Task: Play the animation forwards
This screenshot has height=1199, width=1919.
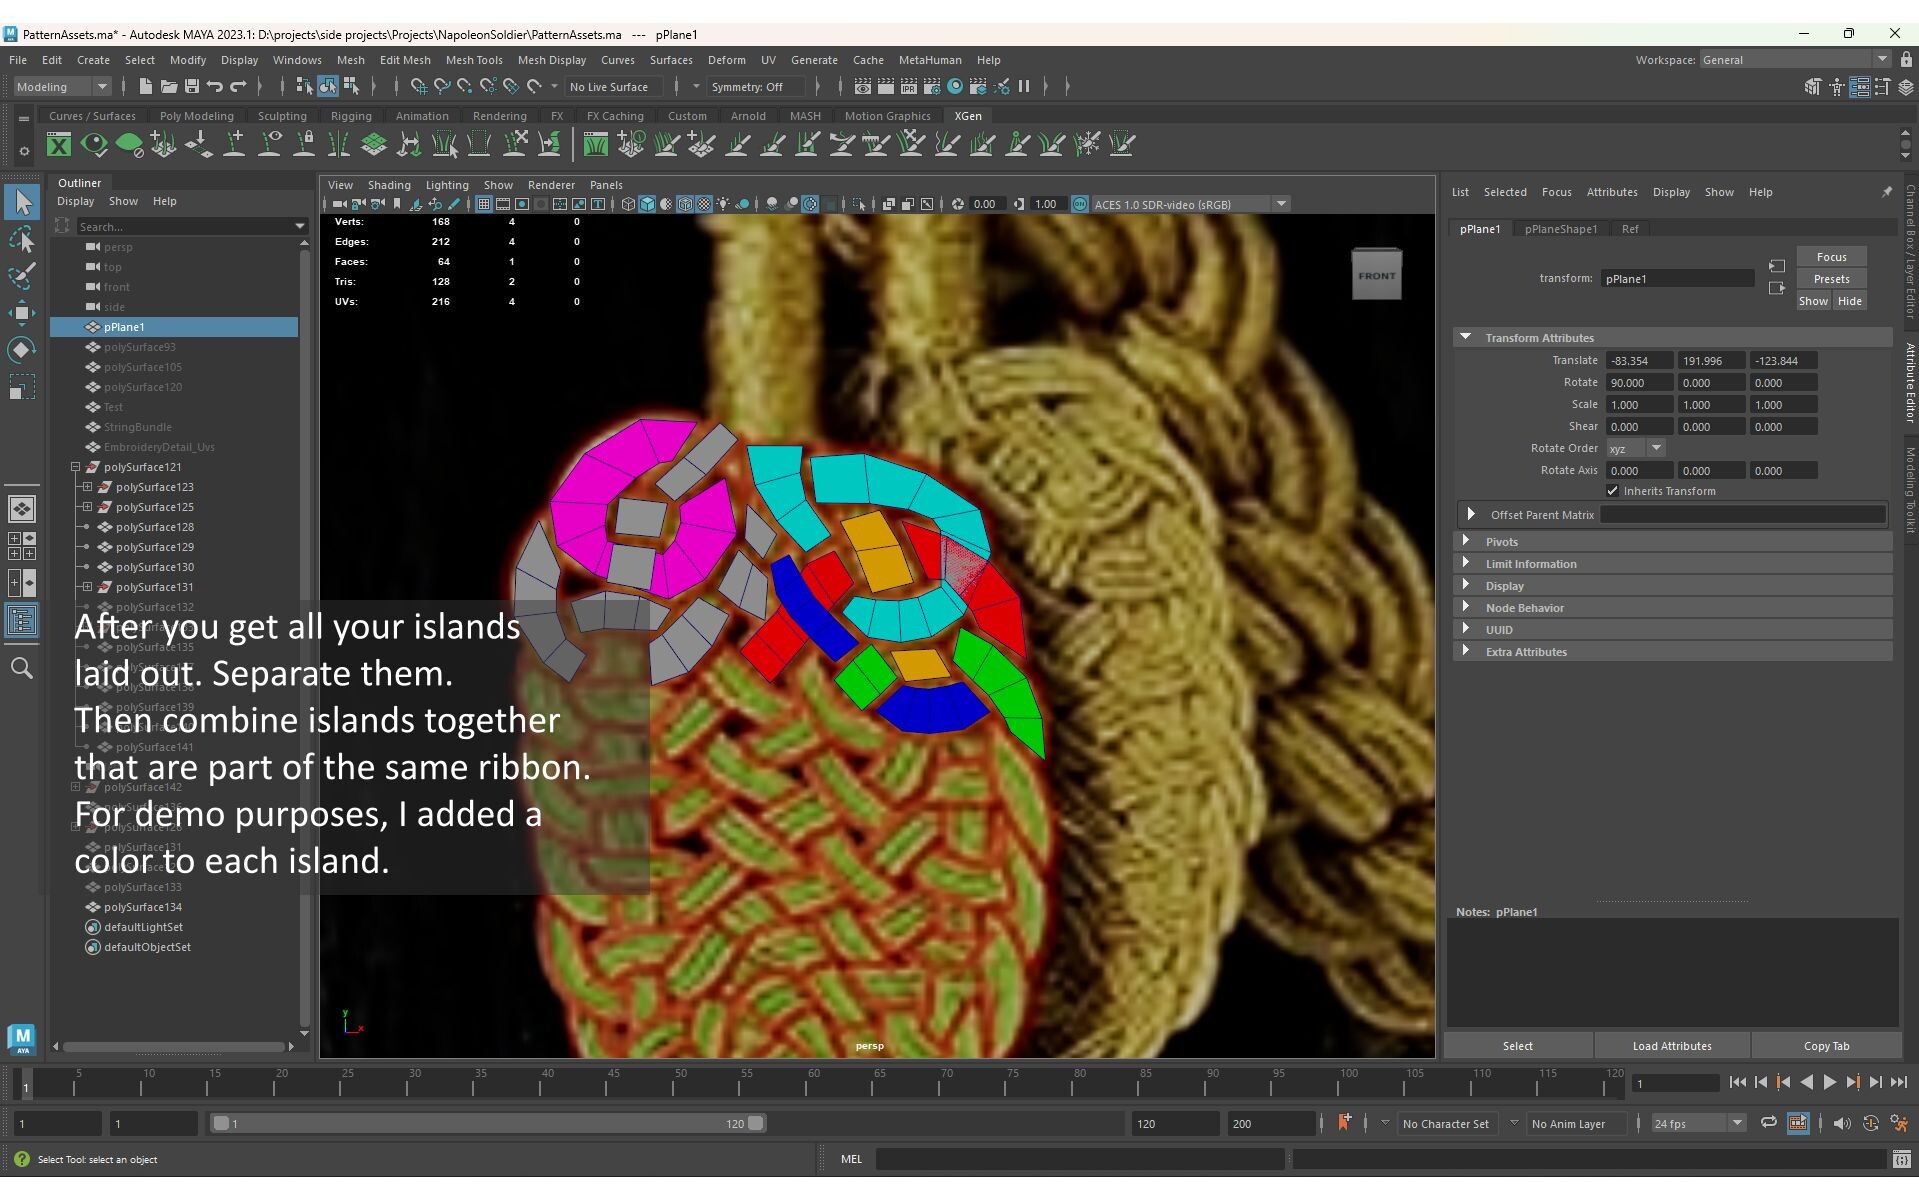Action: pos(1829,1082)
